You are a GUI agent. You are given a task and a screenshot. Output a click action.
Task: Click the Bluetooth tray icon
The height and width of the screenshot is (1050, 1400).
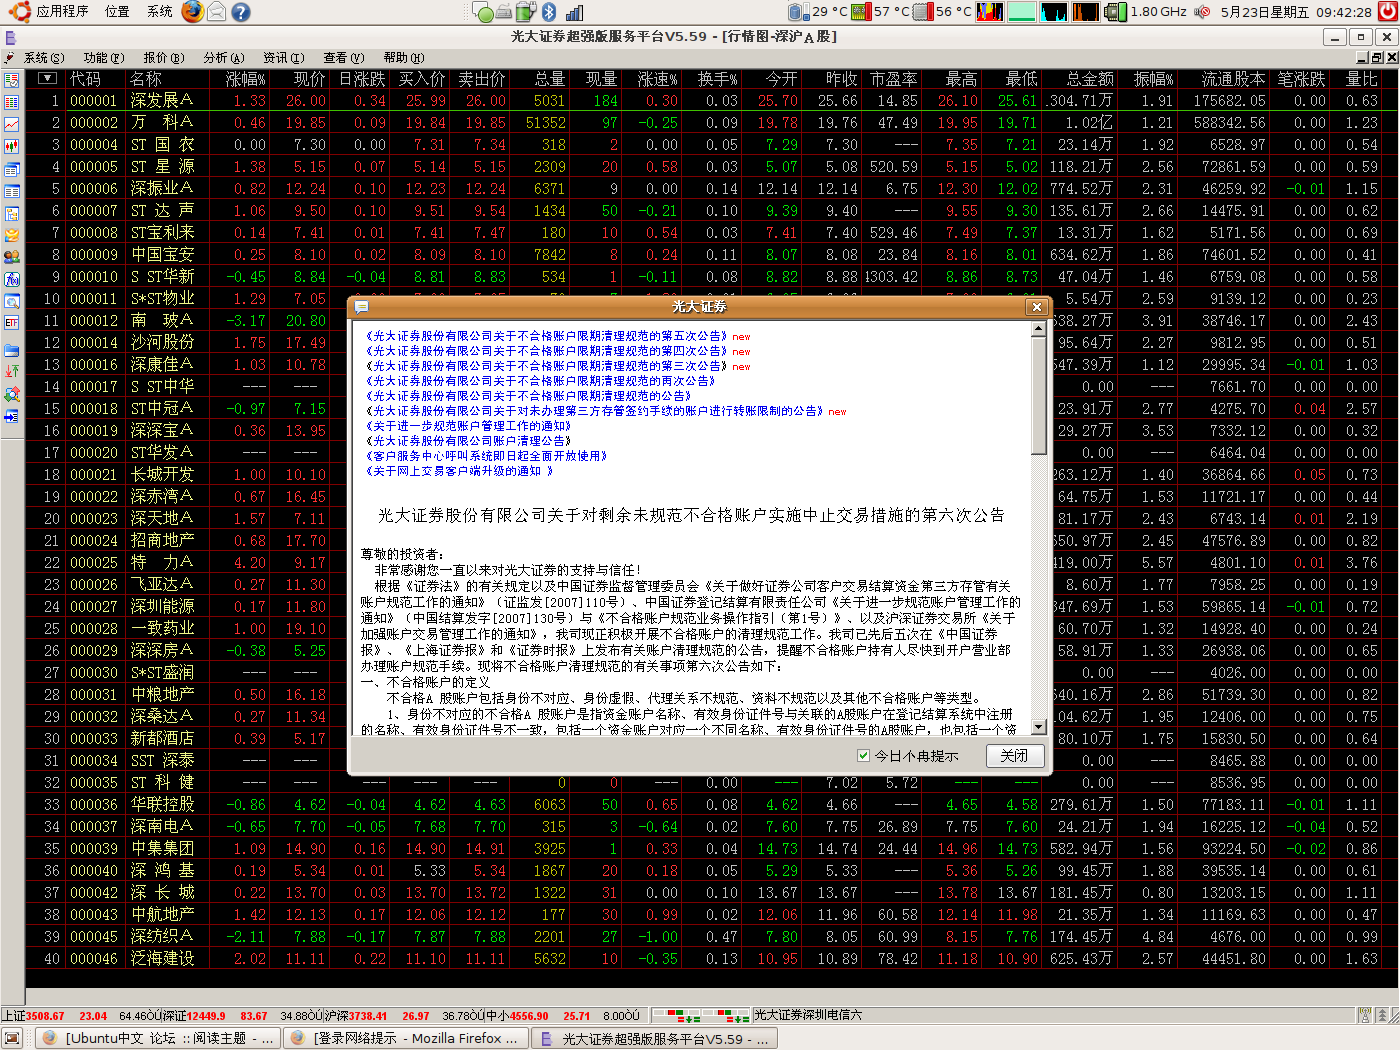coord(549,12)
